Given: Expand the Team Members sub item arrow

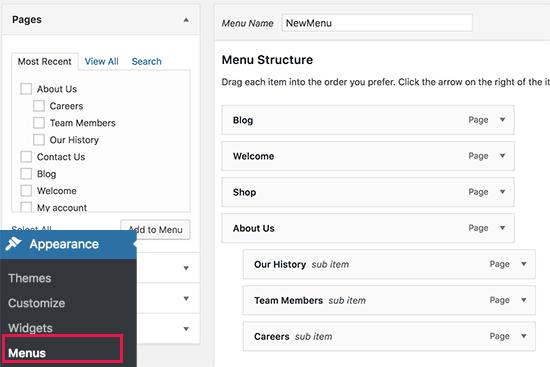Looking at the screenshot, I should coord(524,300).
